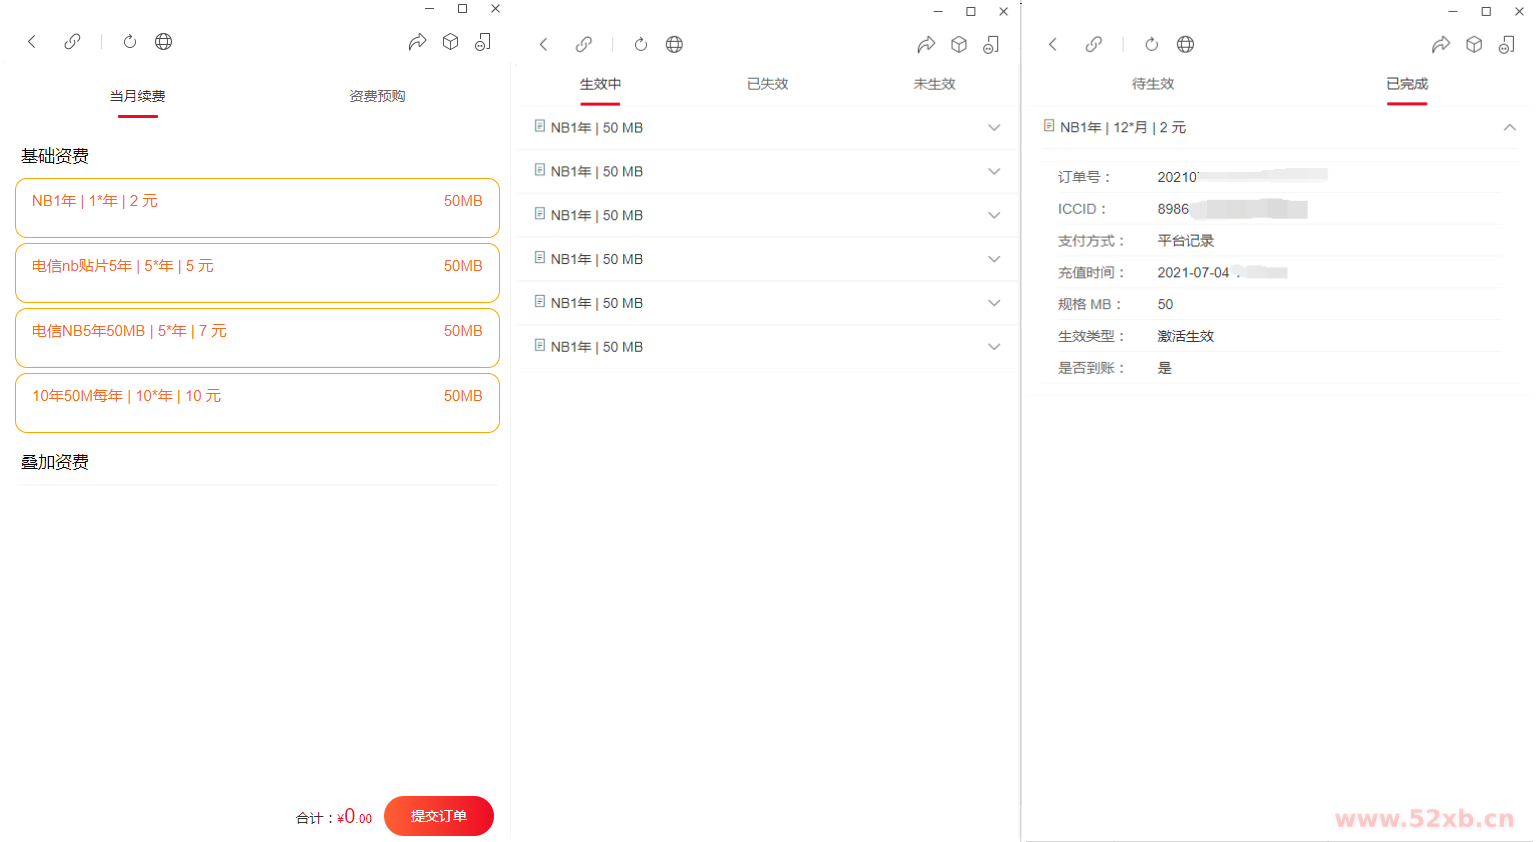Switch to the 待生效 tab
1537x842 pixels.
click(1152, 84)
